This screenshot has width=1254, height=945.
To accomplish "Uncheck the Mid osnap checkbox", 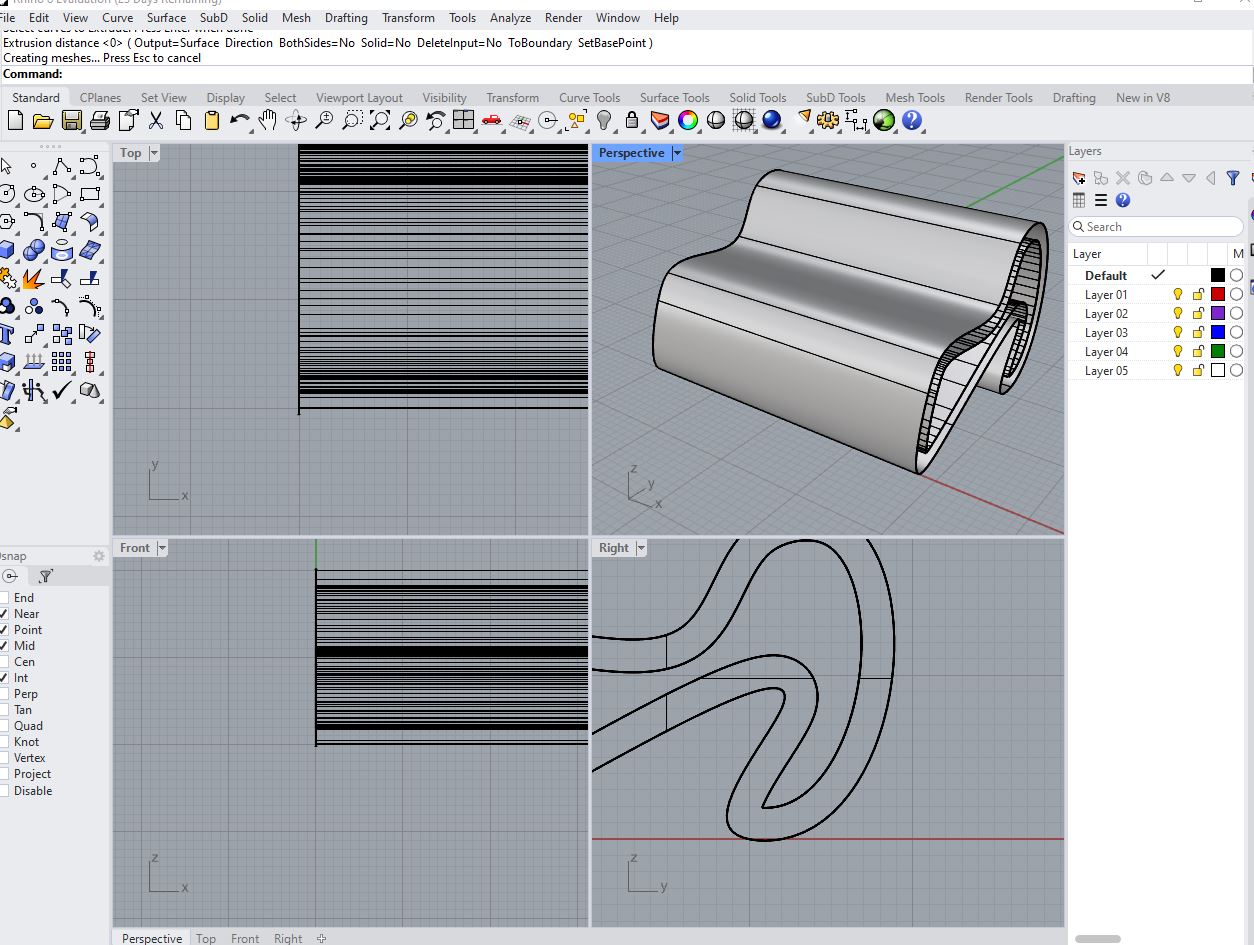I will pos(4,646).
